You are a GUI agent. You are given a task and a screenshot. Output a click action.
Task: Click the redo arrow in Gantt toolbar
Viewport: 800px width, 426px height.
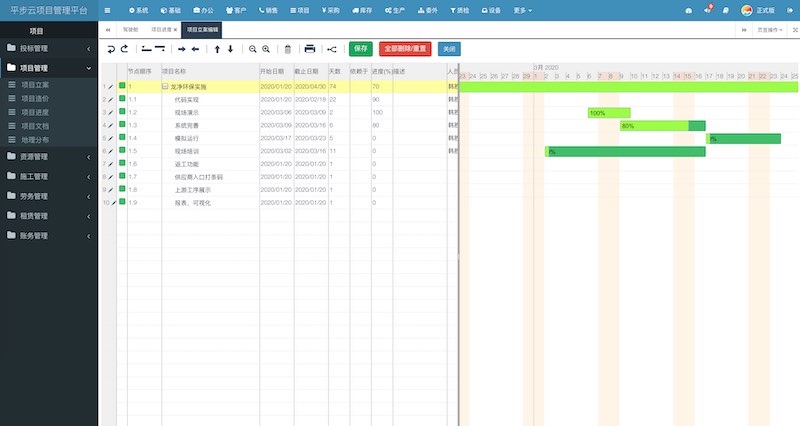pyautogui.click(x=124, y=49)
